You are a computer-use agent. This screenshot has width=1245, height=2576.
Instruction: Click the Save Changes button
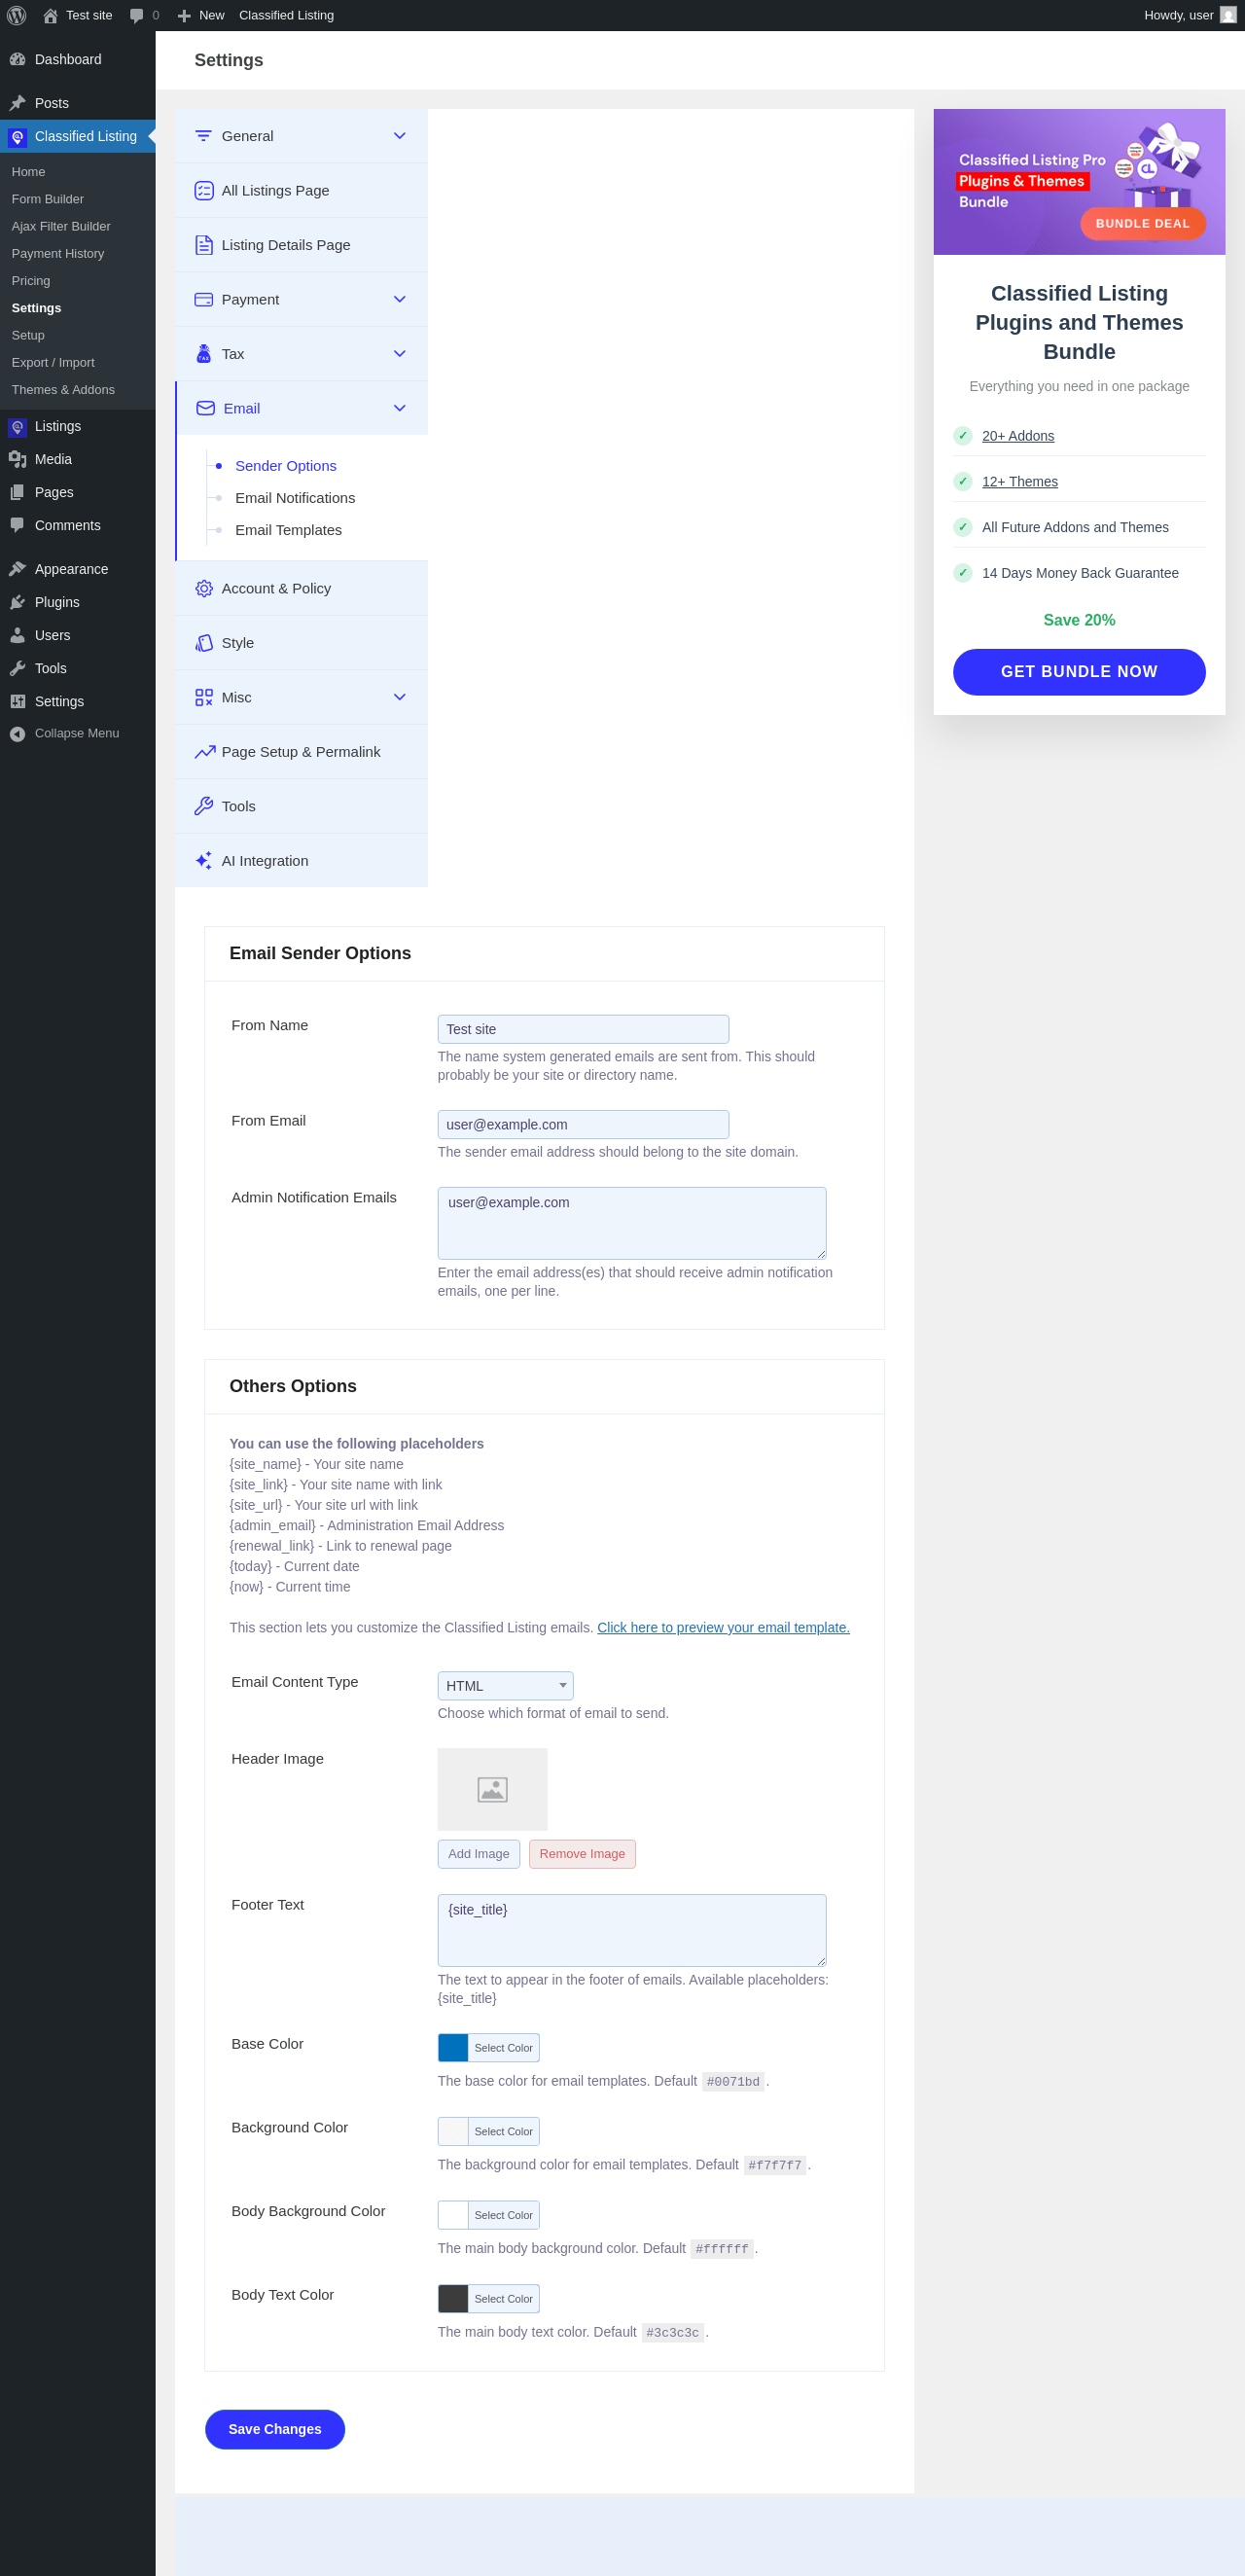(275, 2430)
